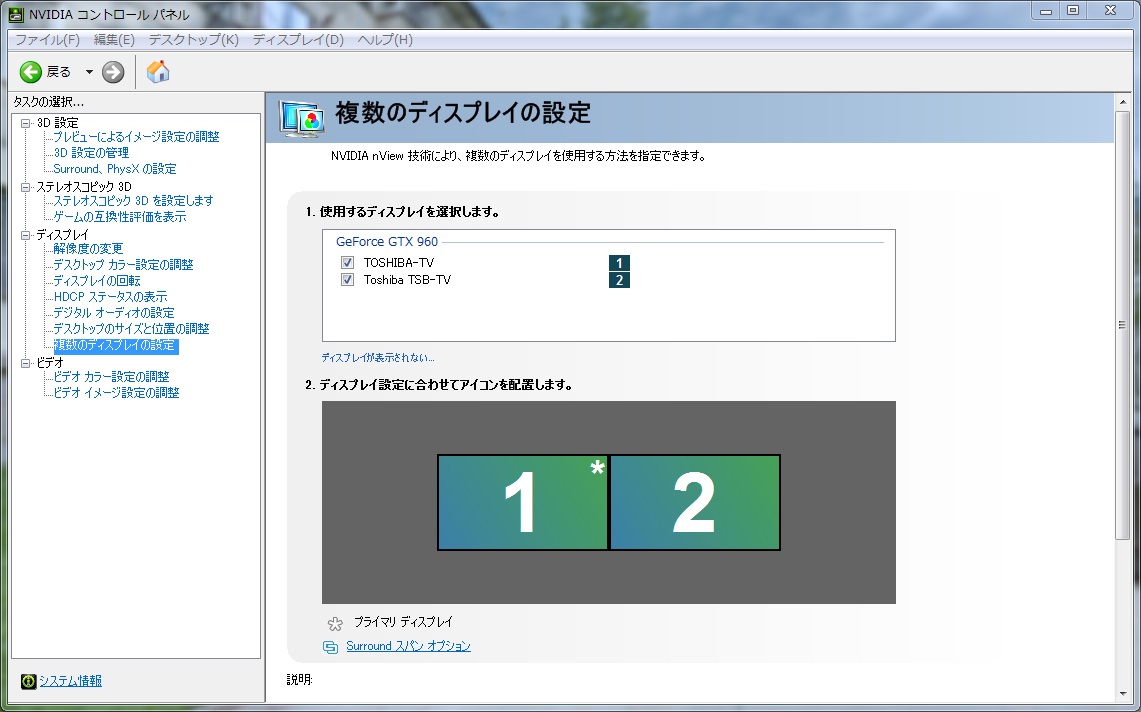The image size is (1141, 712).
Task: Maximize the NVIDIA control panel window
Action: click(1073, 11)
